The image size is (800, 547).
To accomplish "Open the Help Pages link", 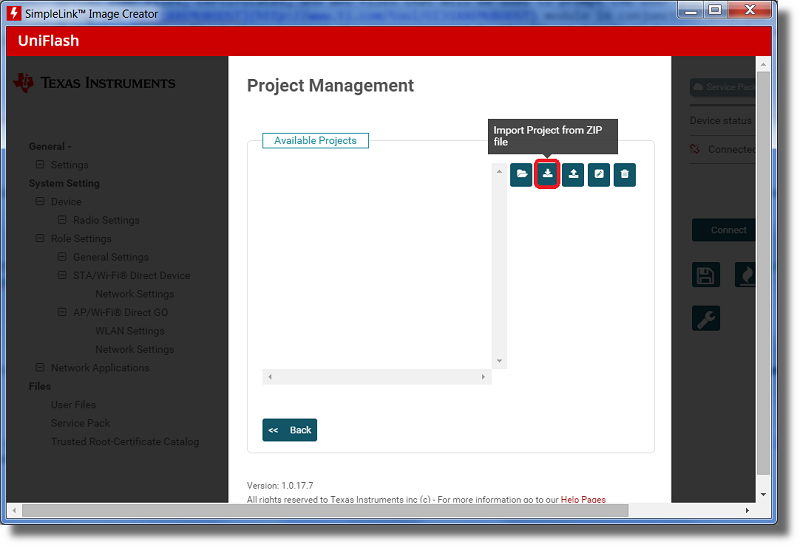I will [583, 499].
